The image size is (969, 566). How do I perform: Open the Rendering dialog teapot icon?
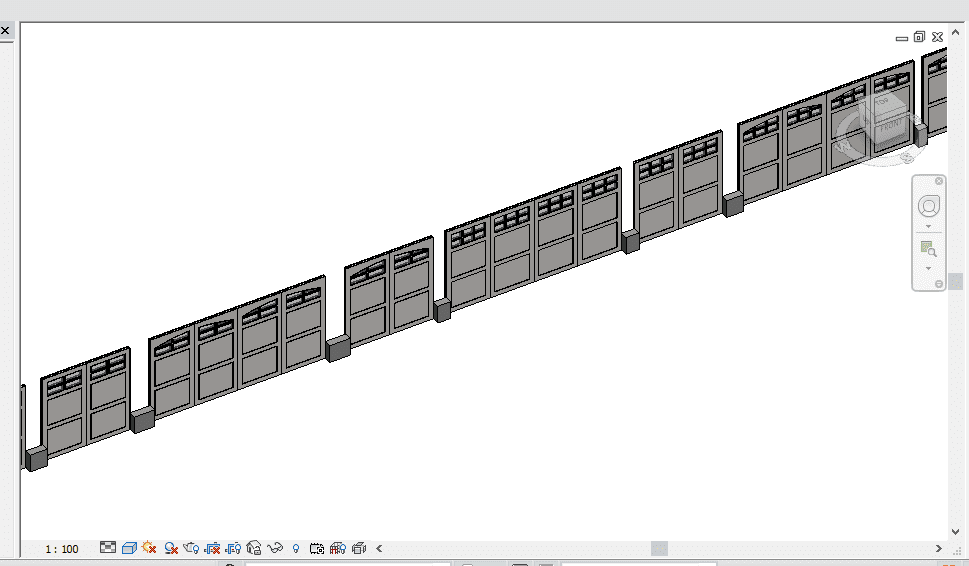[x=191, y=548]
